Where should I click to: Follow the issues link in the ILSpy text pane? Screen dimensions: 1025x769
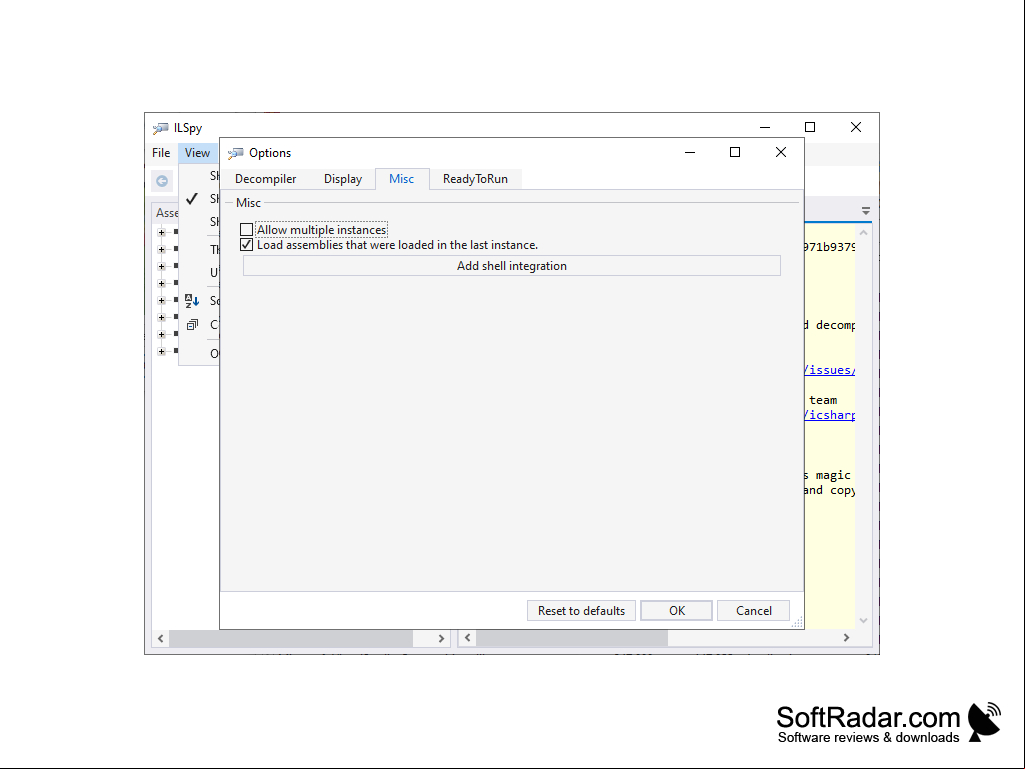point(830,370)
